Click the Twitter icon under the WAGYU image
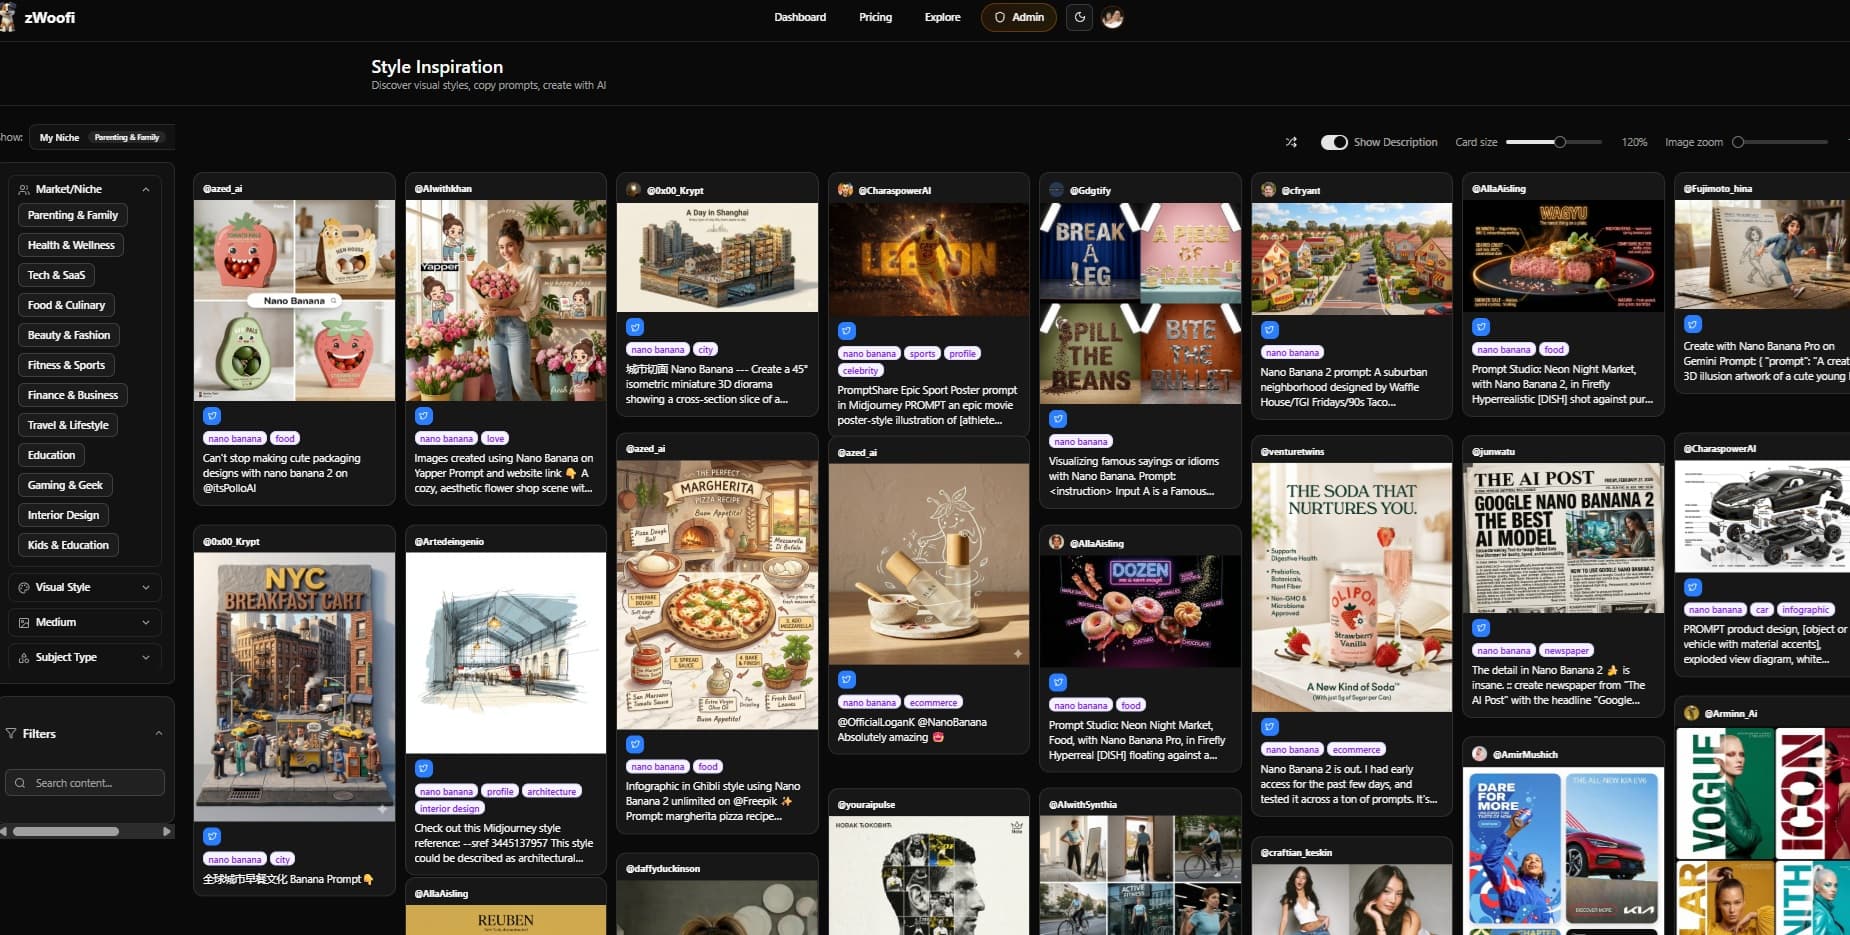The width and height of the screenshot is (1850, 935). coord(1481,327)
